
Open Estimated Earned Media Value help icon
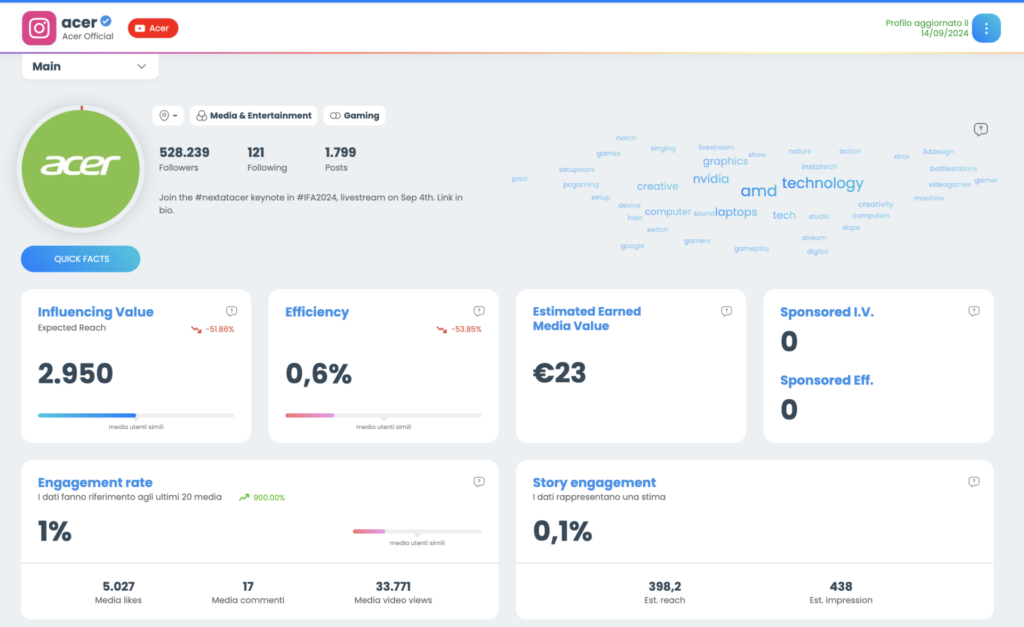point(726,311)
